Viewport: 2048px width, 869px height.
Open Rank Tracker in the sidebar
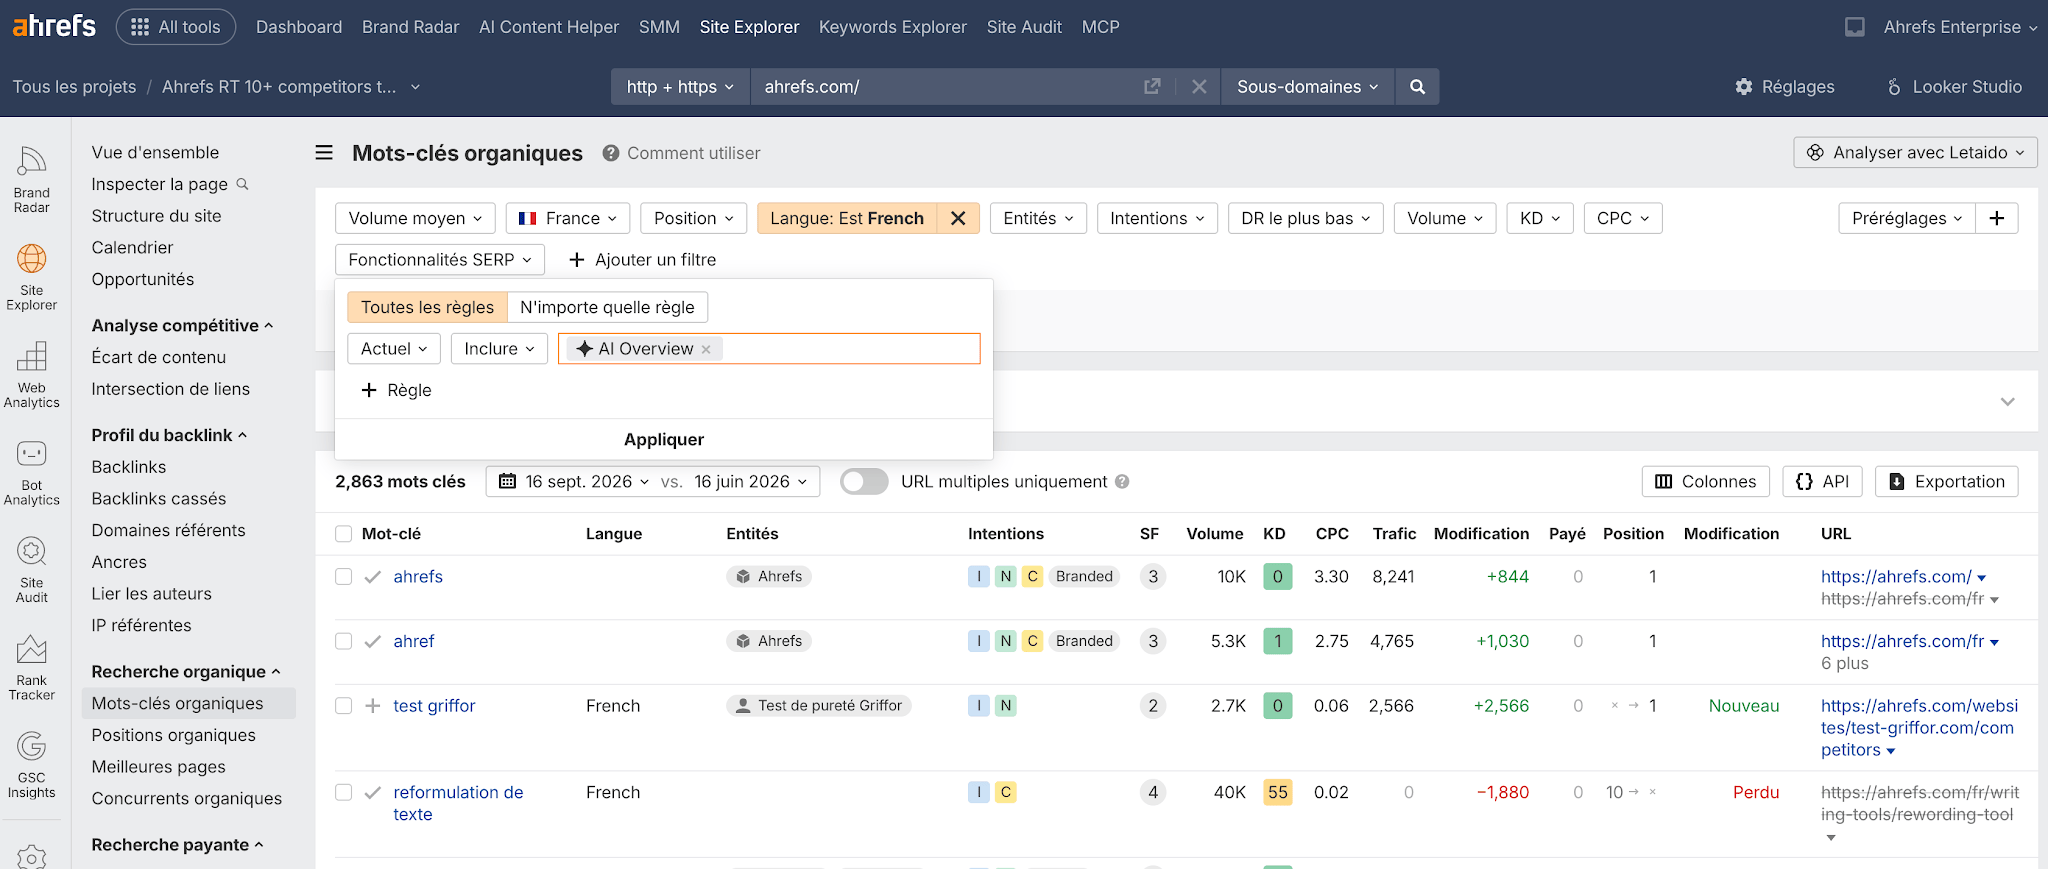(31, 668)
